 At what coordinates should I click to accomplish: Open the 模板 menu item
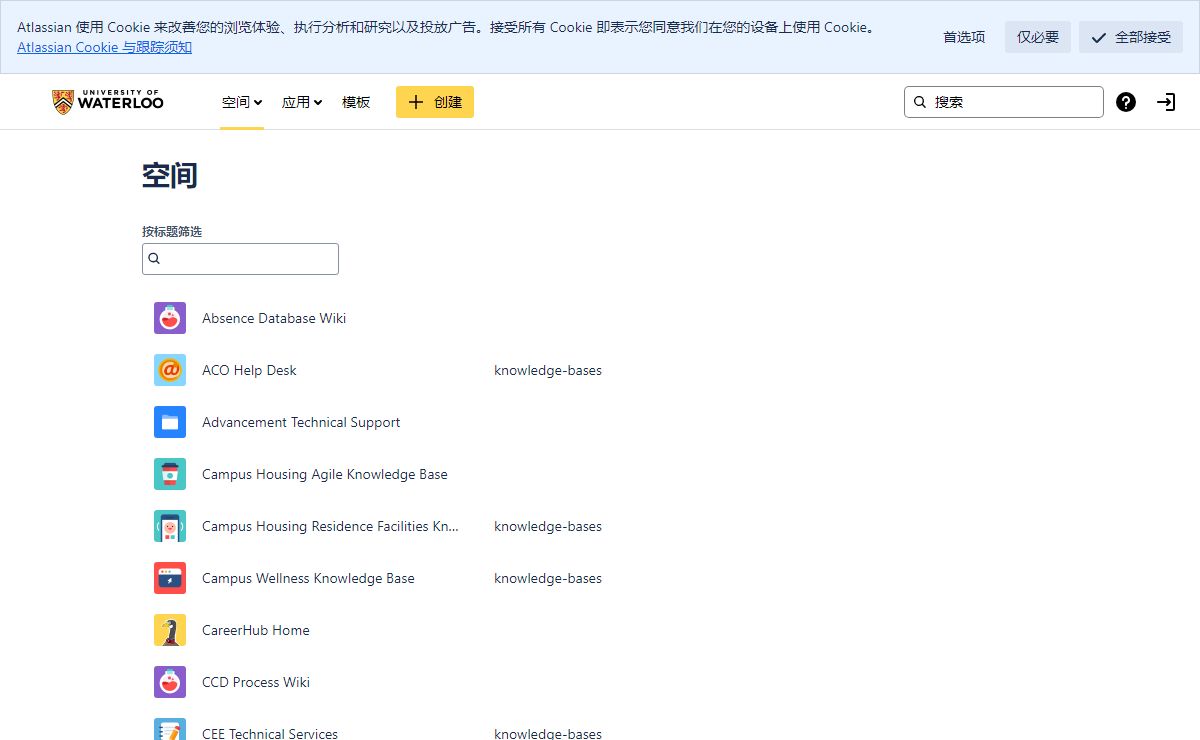click(356, 102)
